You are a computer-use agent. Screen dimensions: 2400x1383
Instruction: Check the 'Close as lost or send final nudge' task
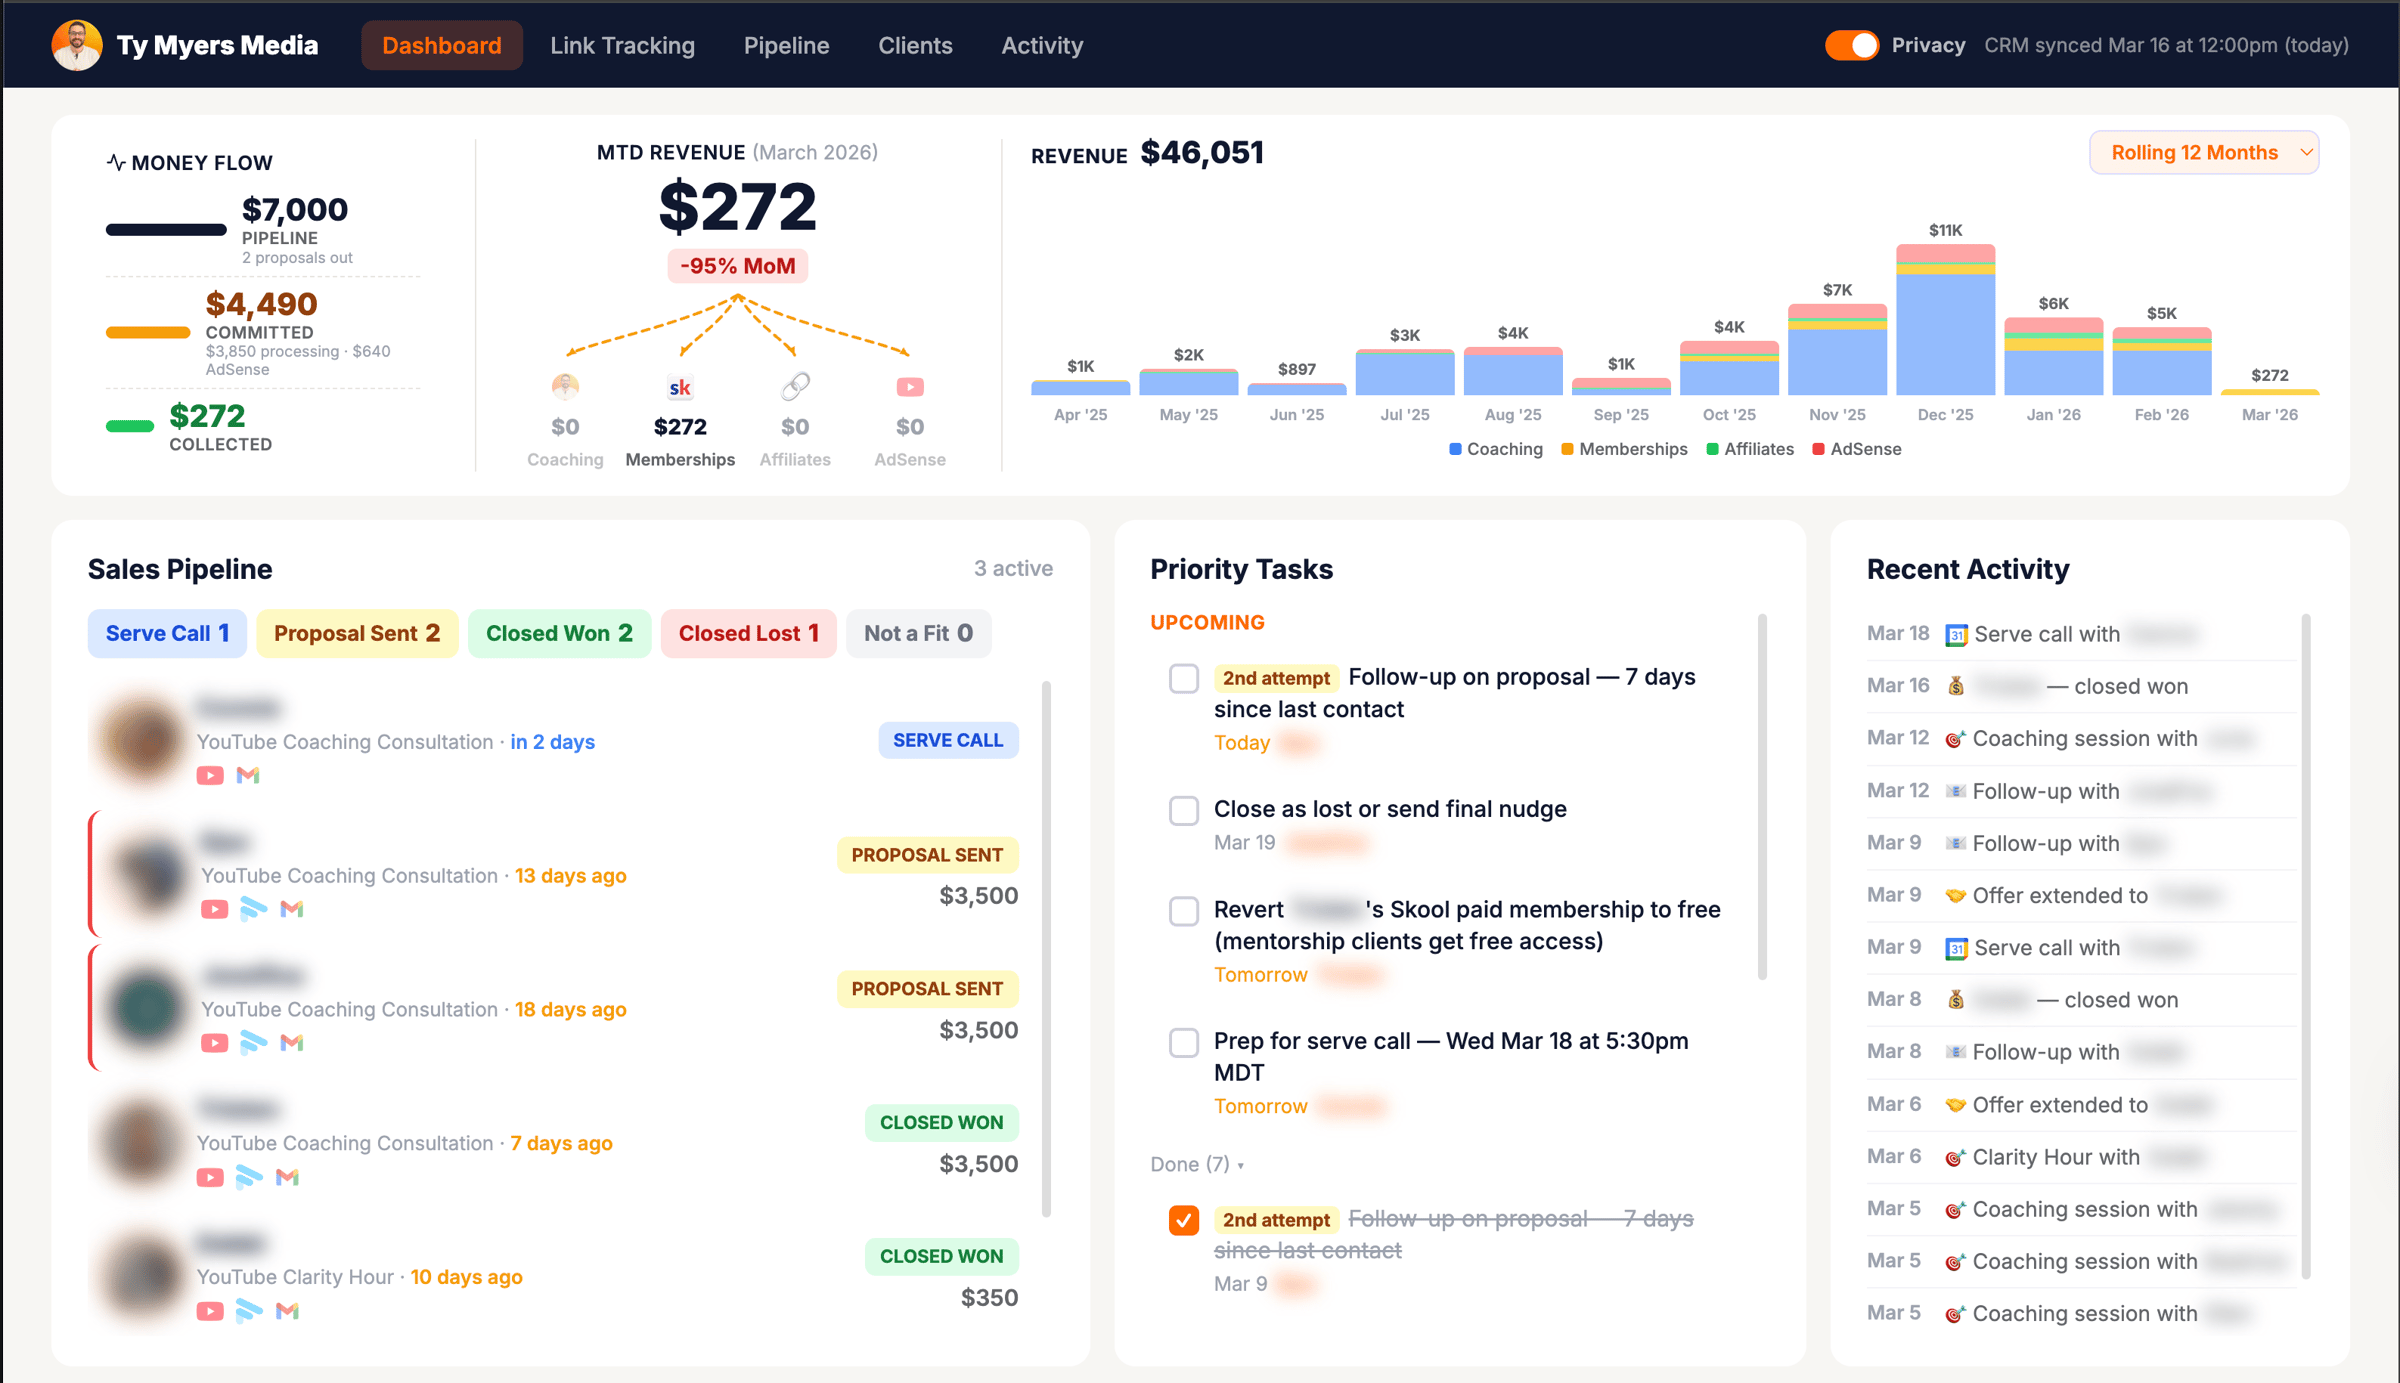tap(1184, 810)
